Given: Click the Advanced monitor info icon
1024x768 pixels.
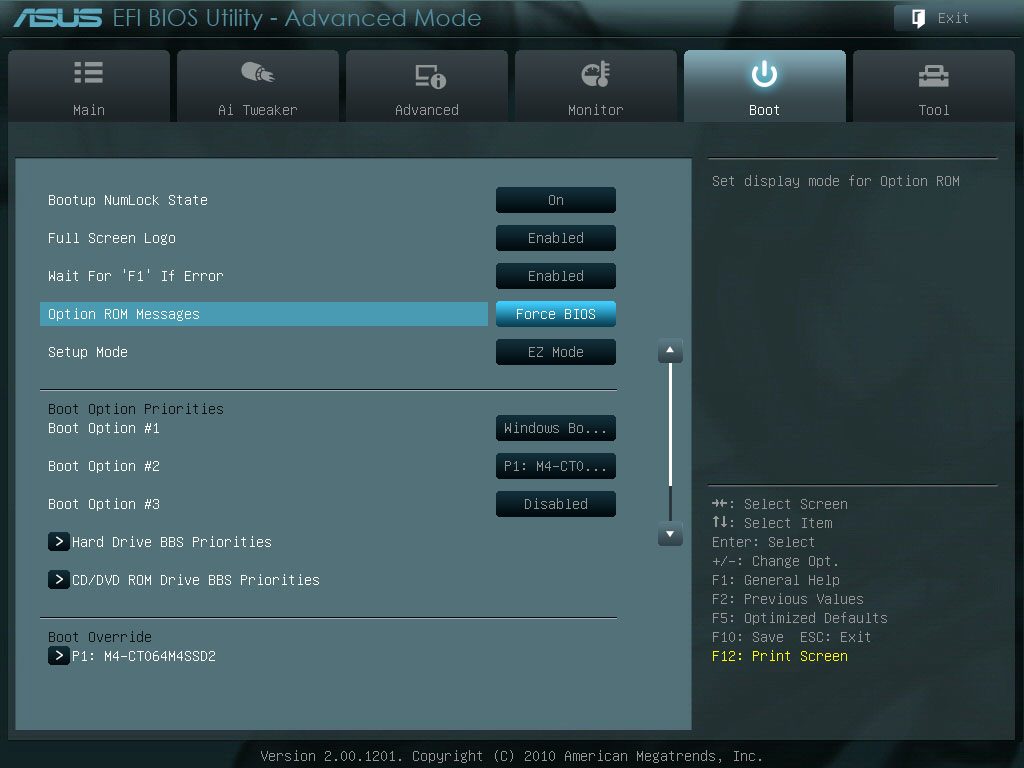Looking at the screenshot, I should tap(430, 76).
